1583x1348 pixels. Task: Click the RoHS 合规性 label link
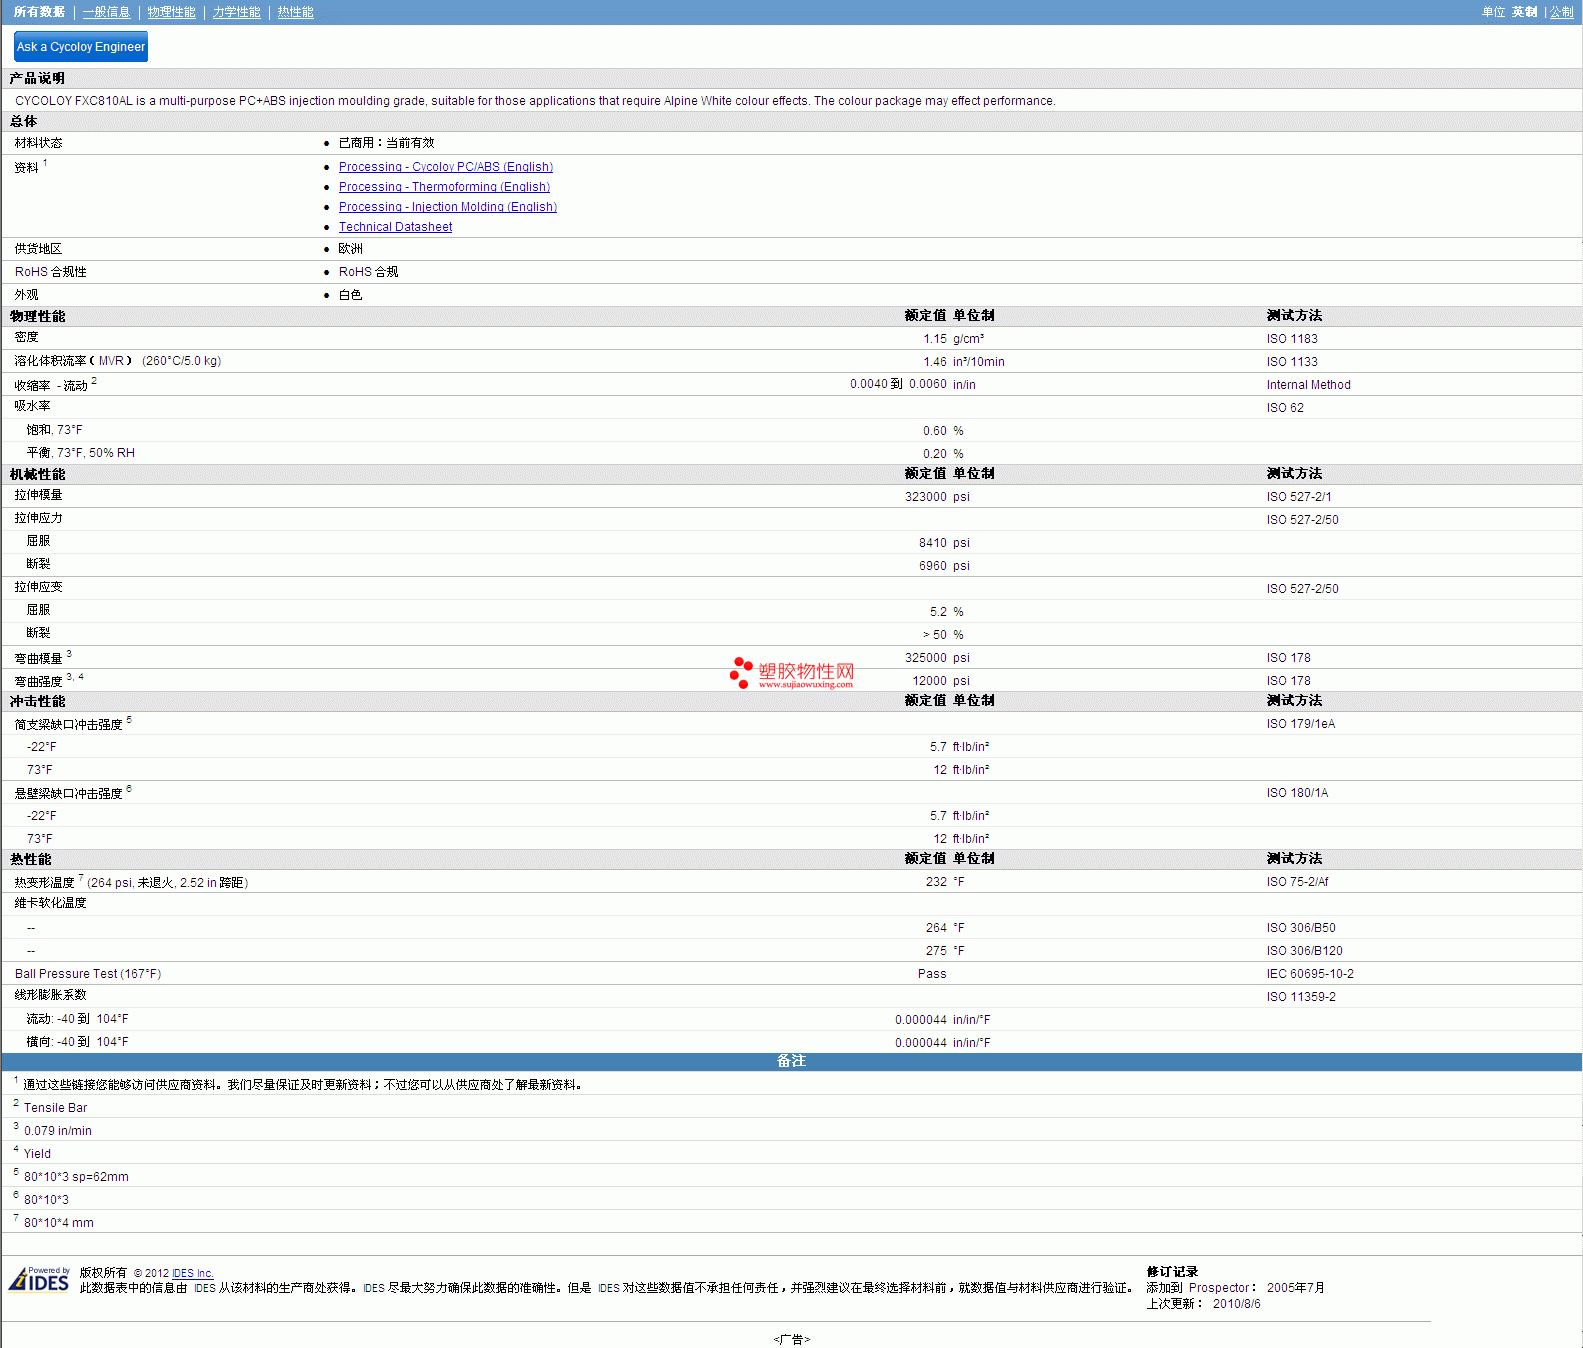51,272
